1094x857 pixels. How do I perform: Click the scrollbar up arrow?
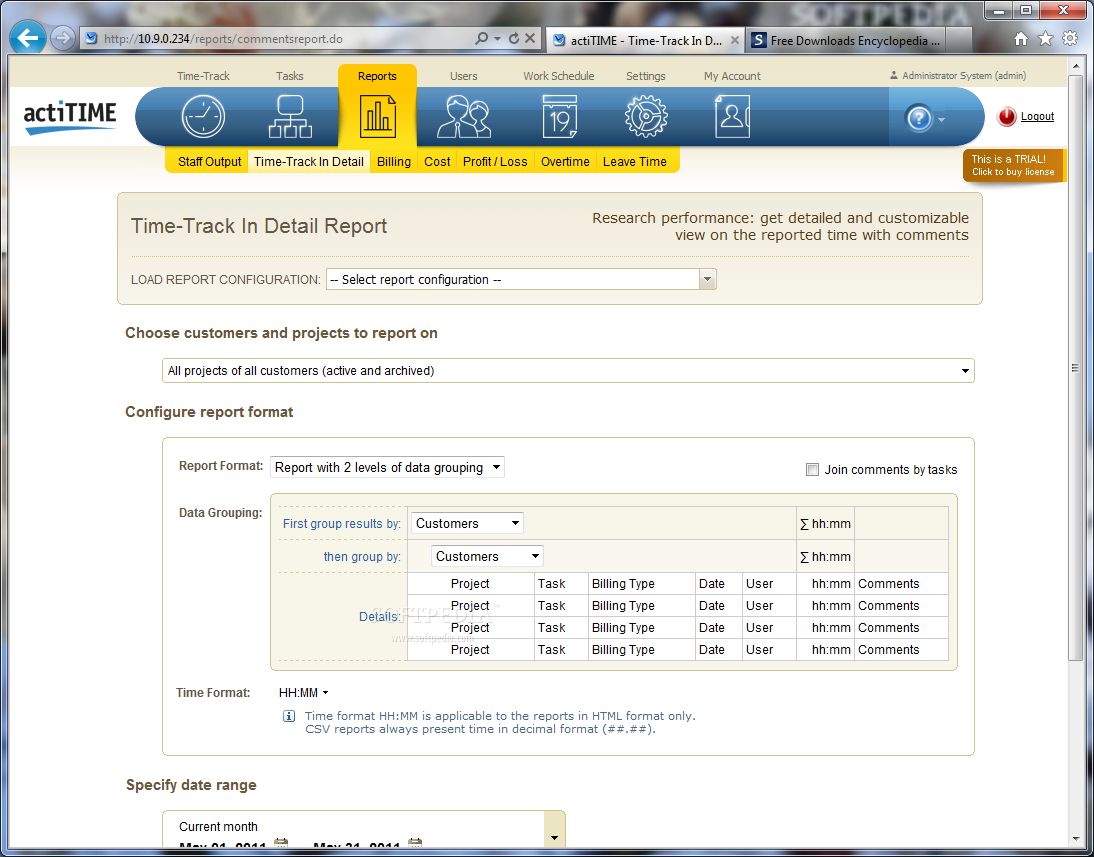1075,65
